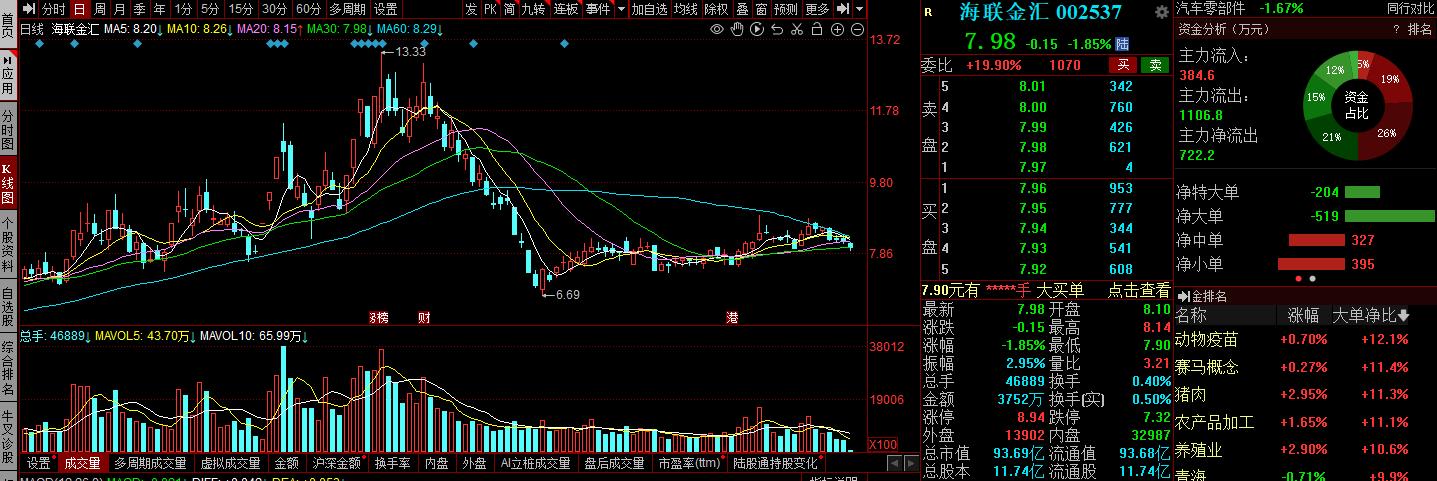Zoom out chart with minus icon
The height and width of the screenshot is (481, 1437).
(x=857, y=29)
